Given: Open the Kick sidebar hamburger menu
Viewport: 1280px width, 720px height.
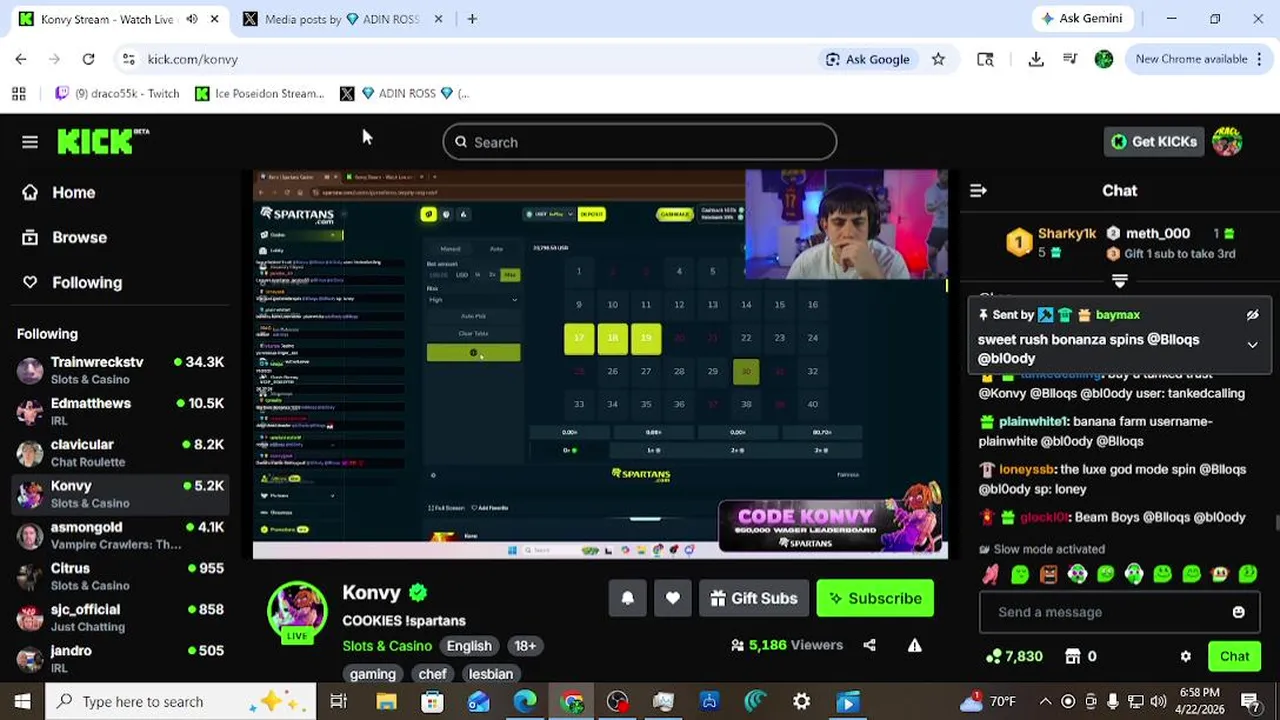Looking at the screenshot, I should [x=30, y=142].
